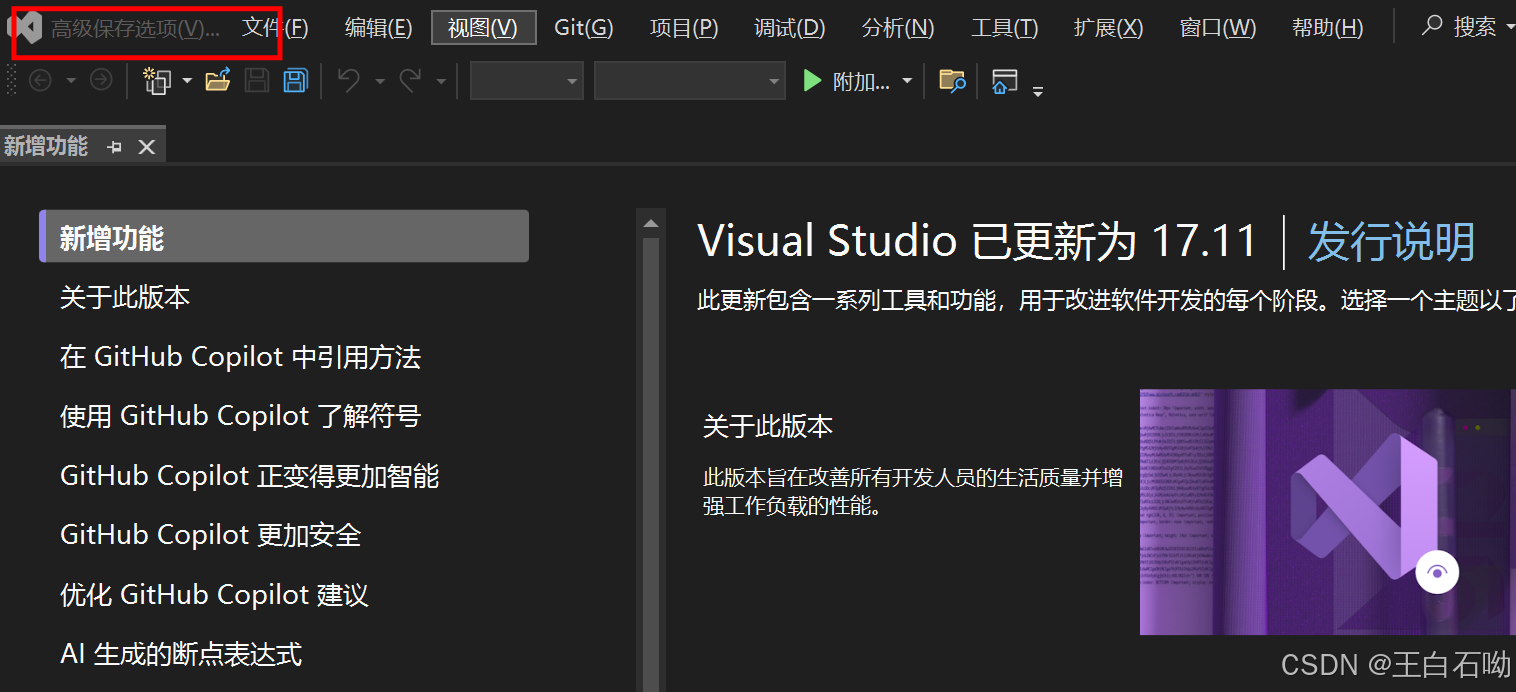Click the 搜索 search box label

coord(1475,27)
